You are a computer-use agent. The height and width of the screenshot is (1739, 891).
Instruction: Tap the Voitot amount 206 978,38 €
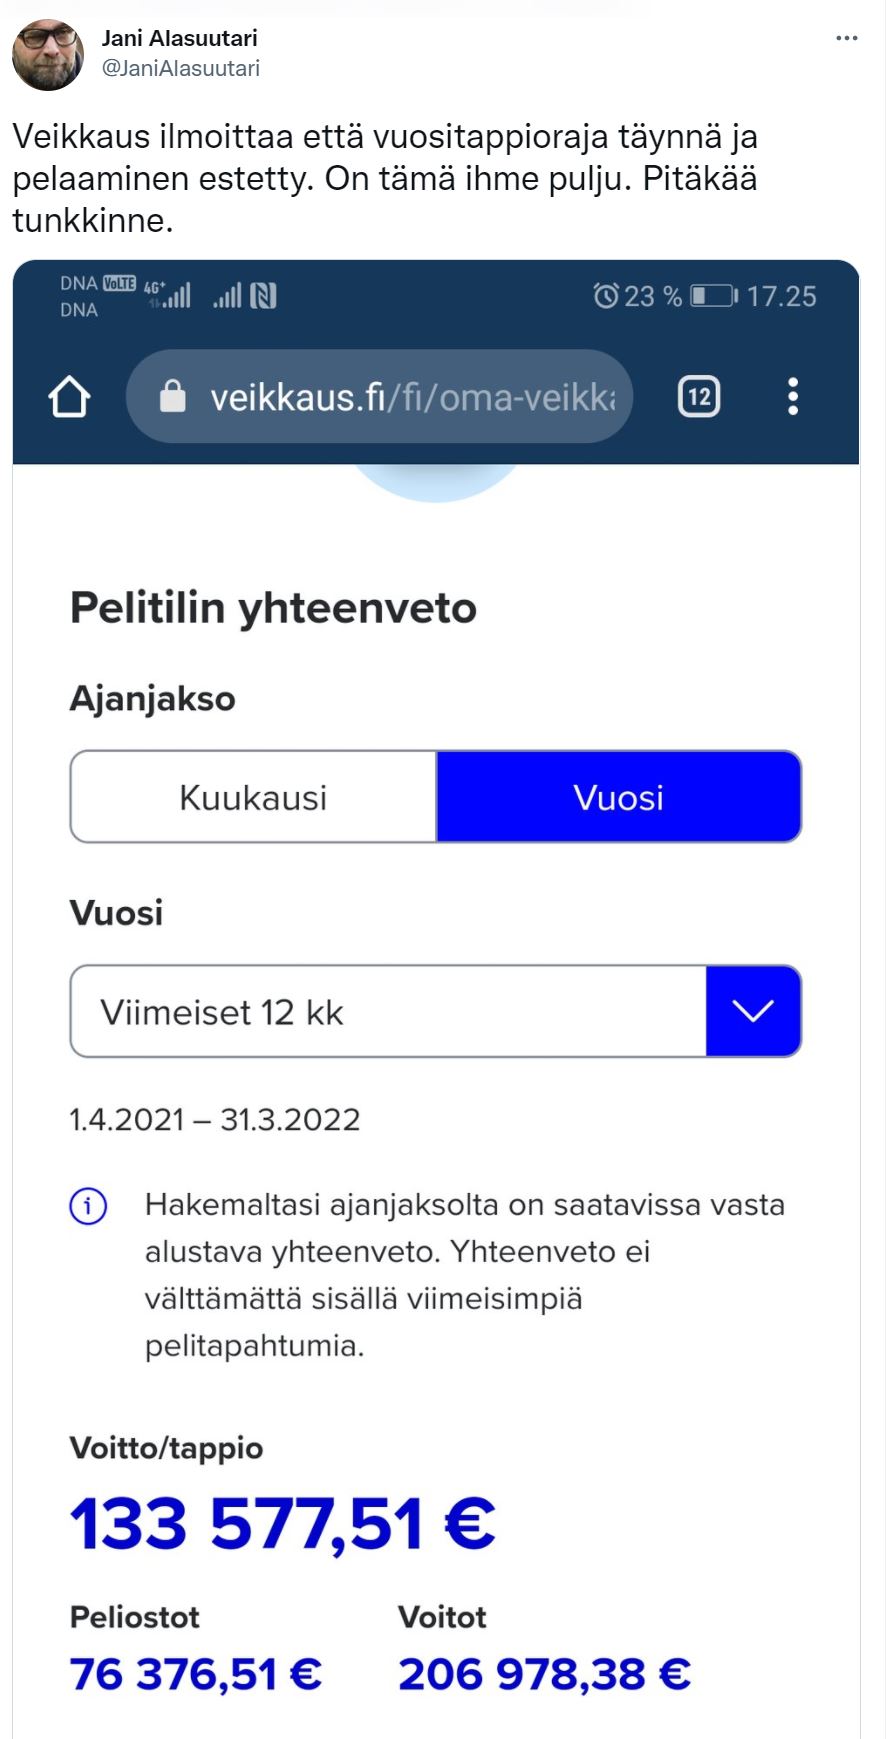tap(544, 1674)
